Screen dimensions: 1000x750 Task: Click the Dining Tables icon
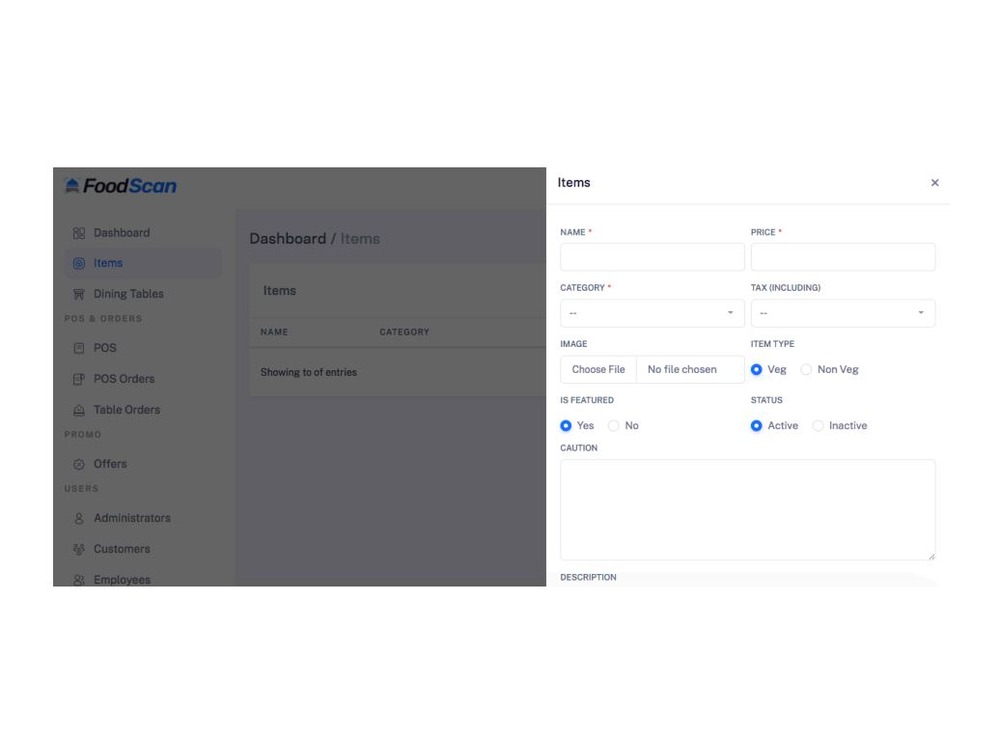tap(79, 294)
